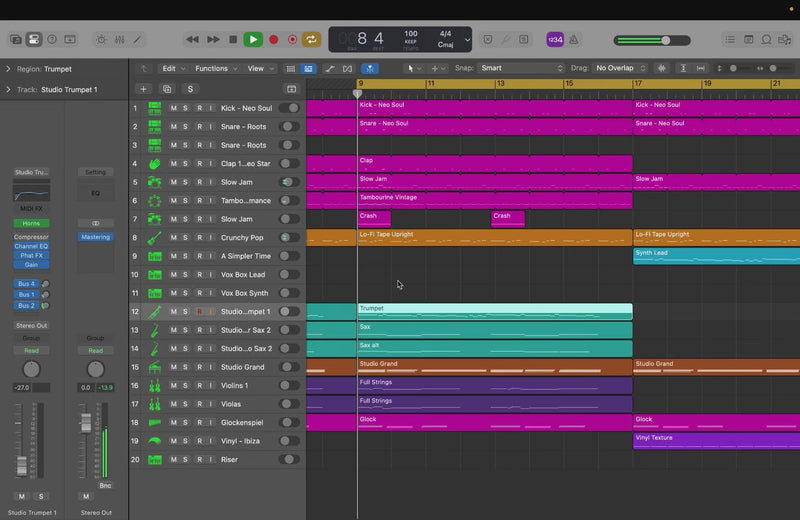The width and height of the screenshot is (800, 520).
Task: Open the Functions menu
Action: [215, 69]
